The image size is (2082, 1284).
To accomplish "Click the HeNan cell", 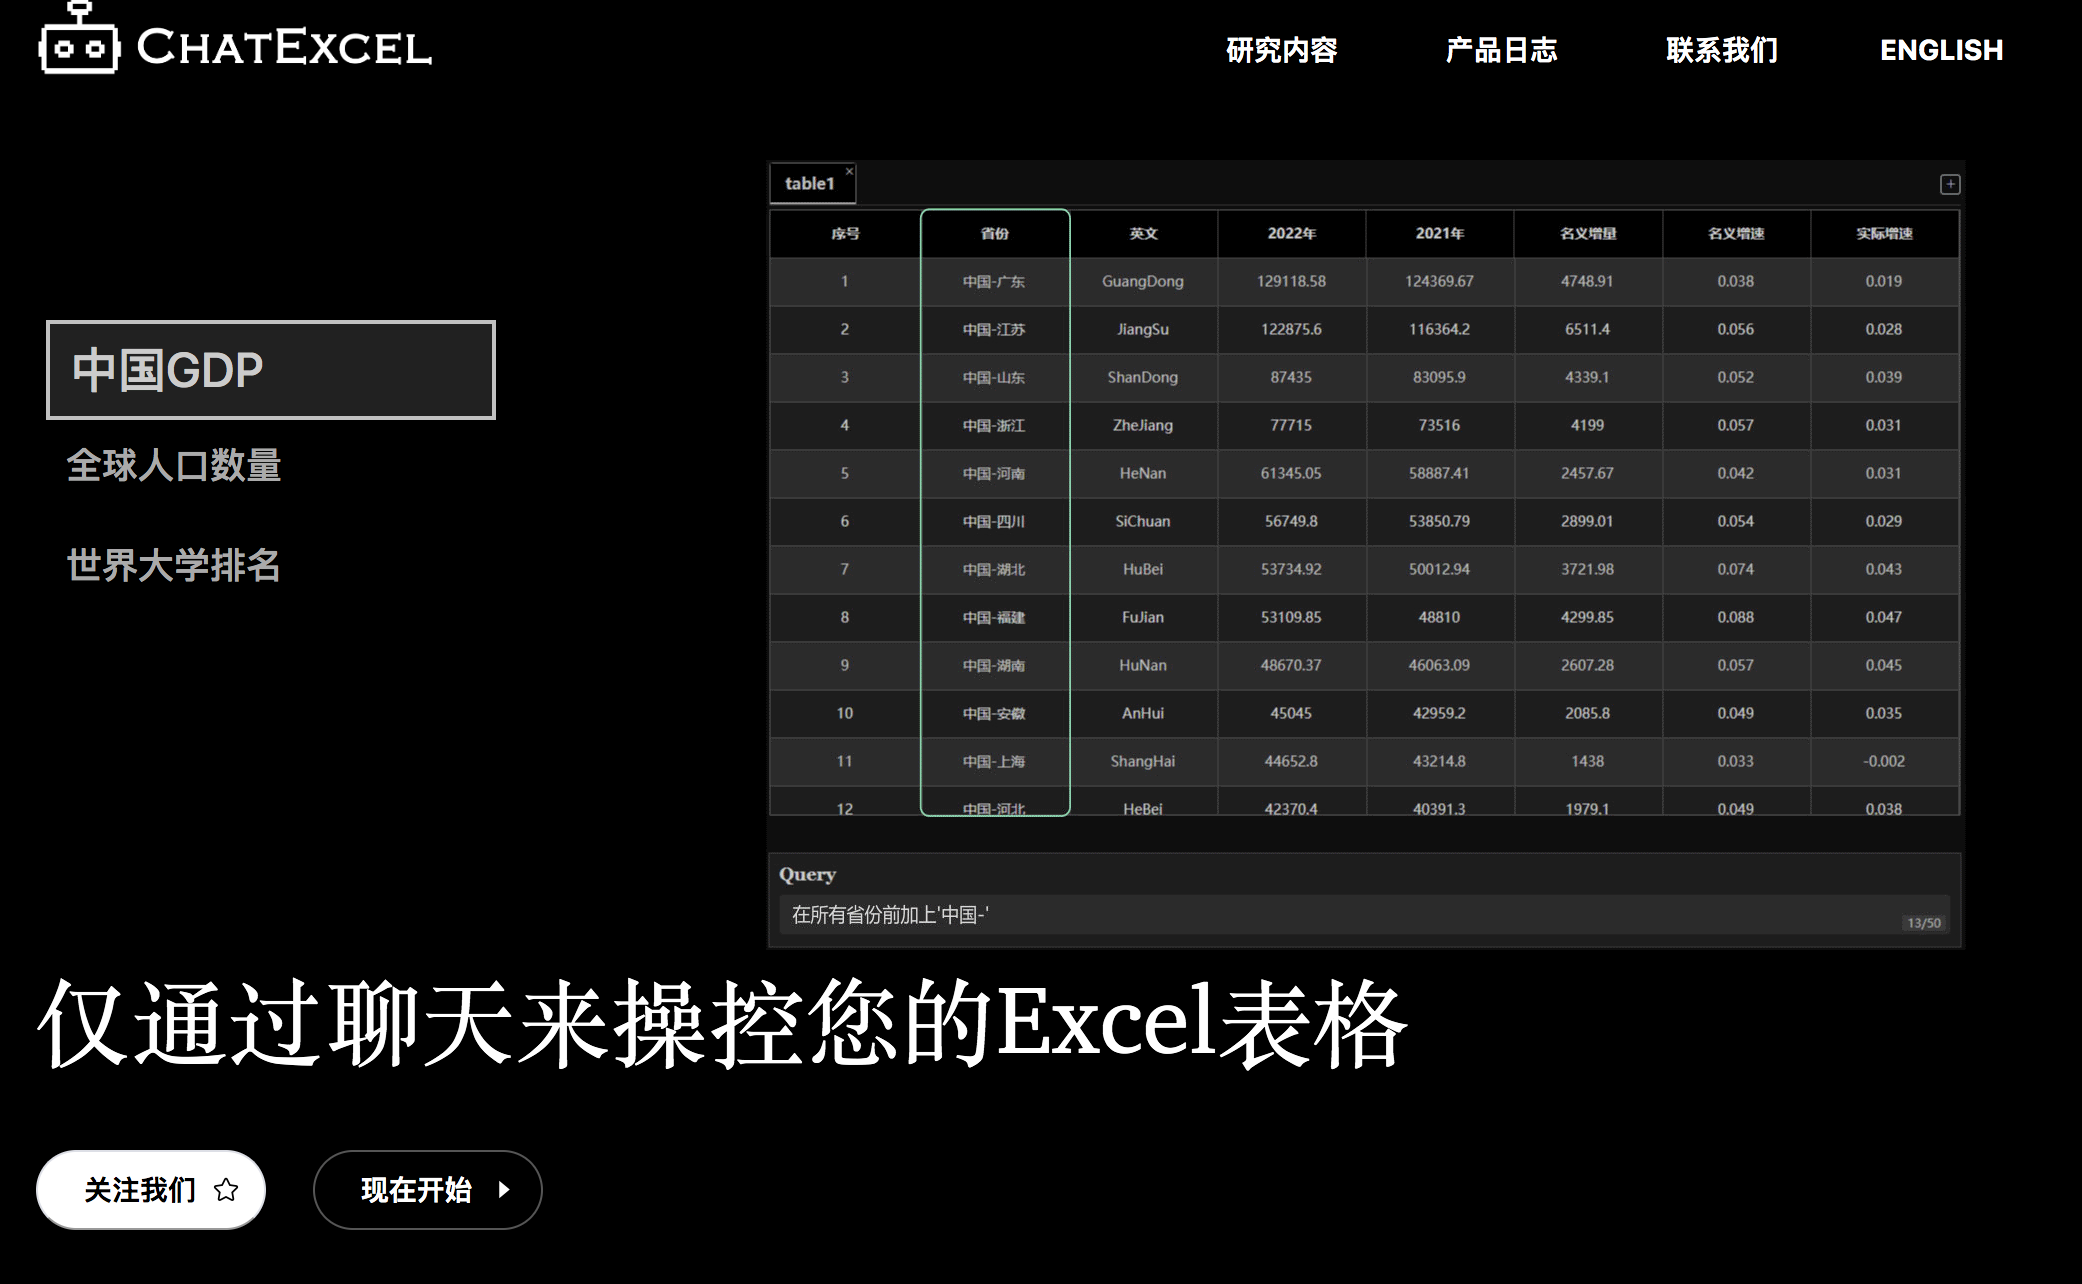I will point(1143,474).
